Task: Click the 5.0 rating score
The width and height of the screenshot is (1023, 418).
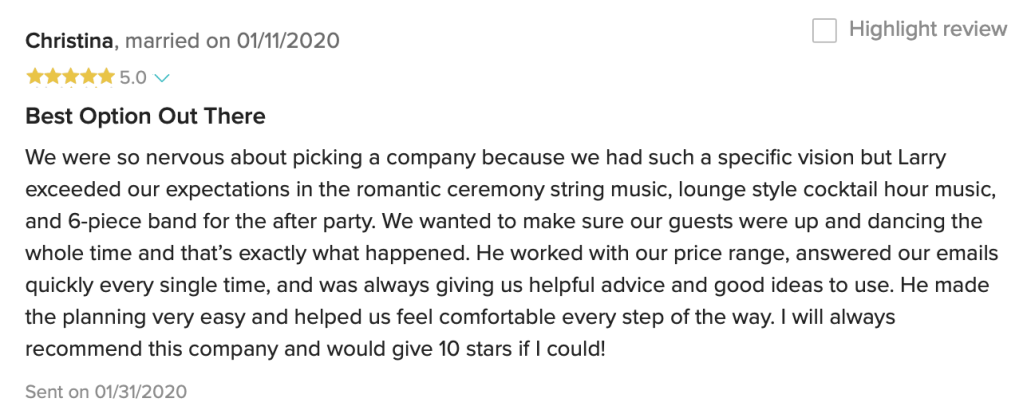Action: pos(133,77)
